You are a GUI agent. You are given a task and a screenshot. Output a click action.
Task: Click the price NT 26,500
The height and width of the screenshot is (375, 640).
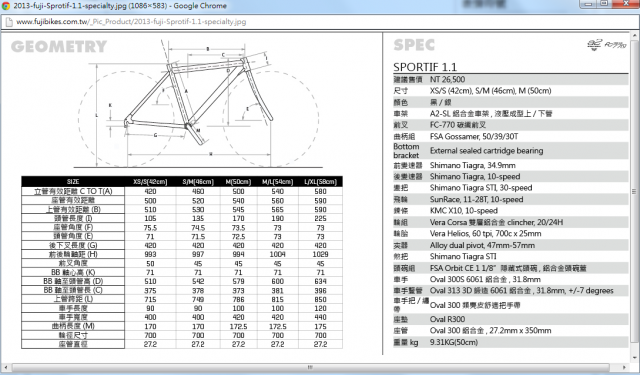click(x=447, y=80)
